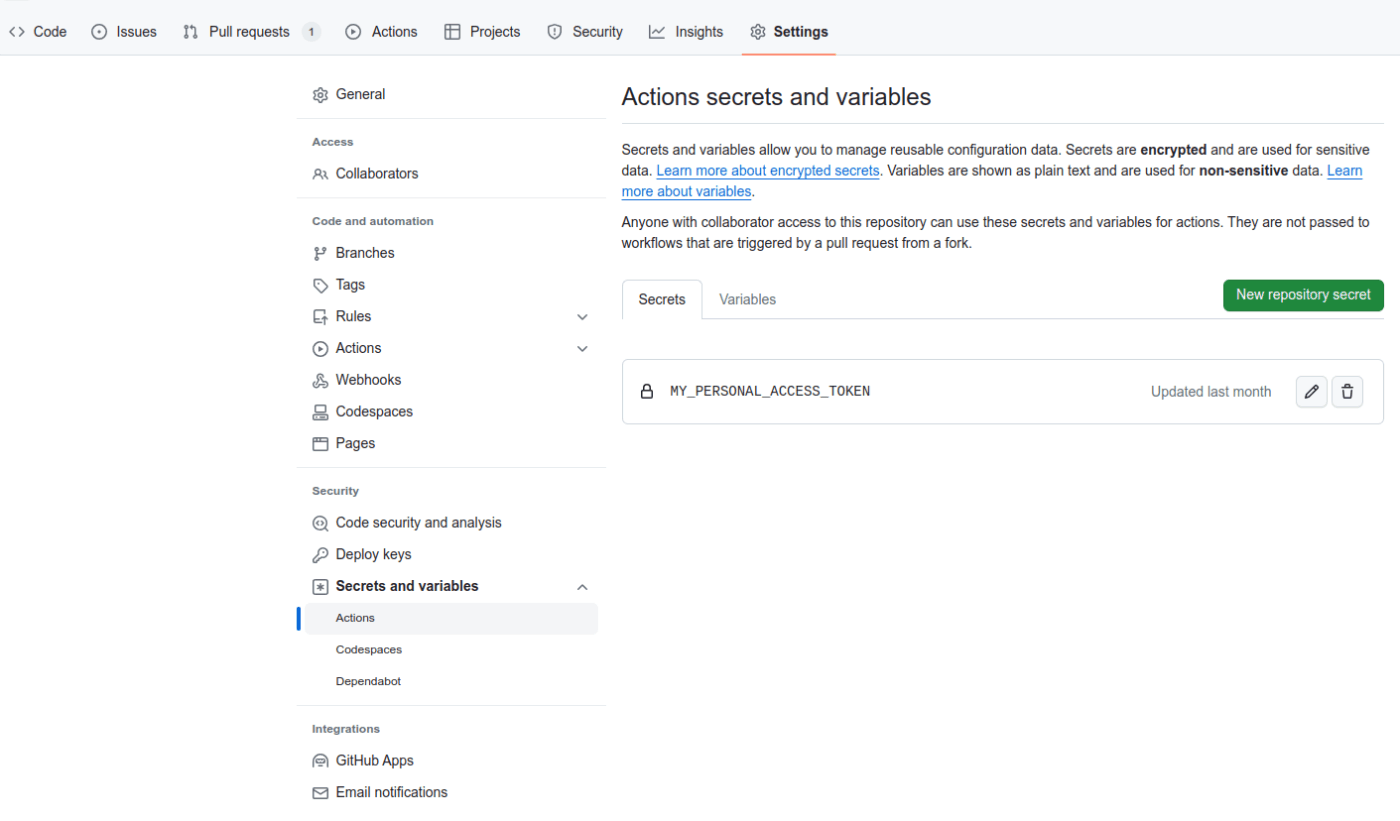
Task: Click the Tags label icon
Action: [320, 285]
